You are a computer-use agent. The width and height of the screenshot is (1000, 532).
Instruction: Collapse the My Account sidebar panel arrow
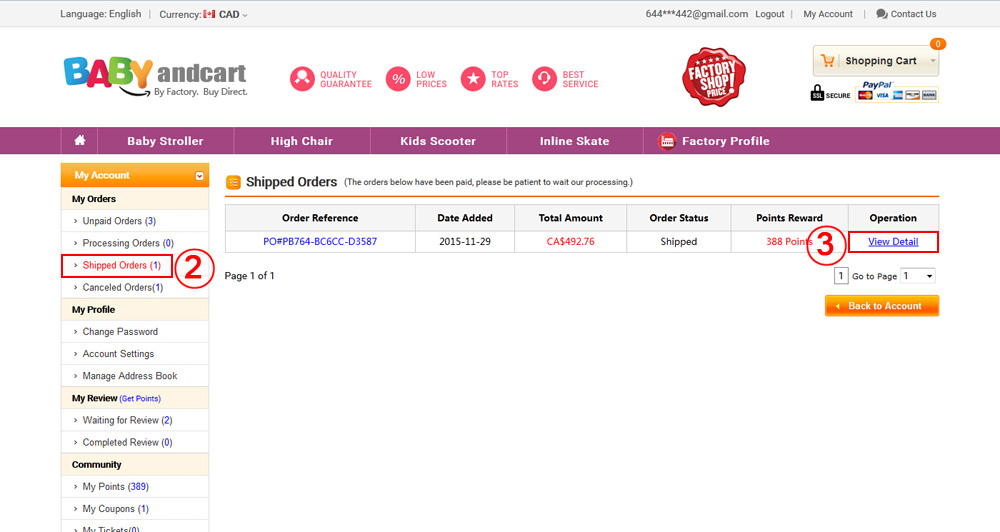[x=200, y=176]
